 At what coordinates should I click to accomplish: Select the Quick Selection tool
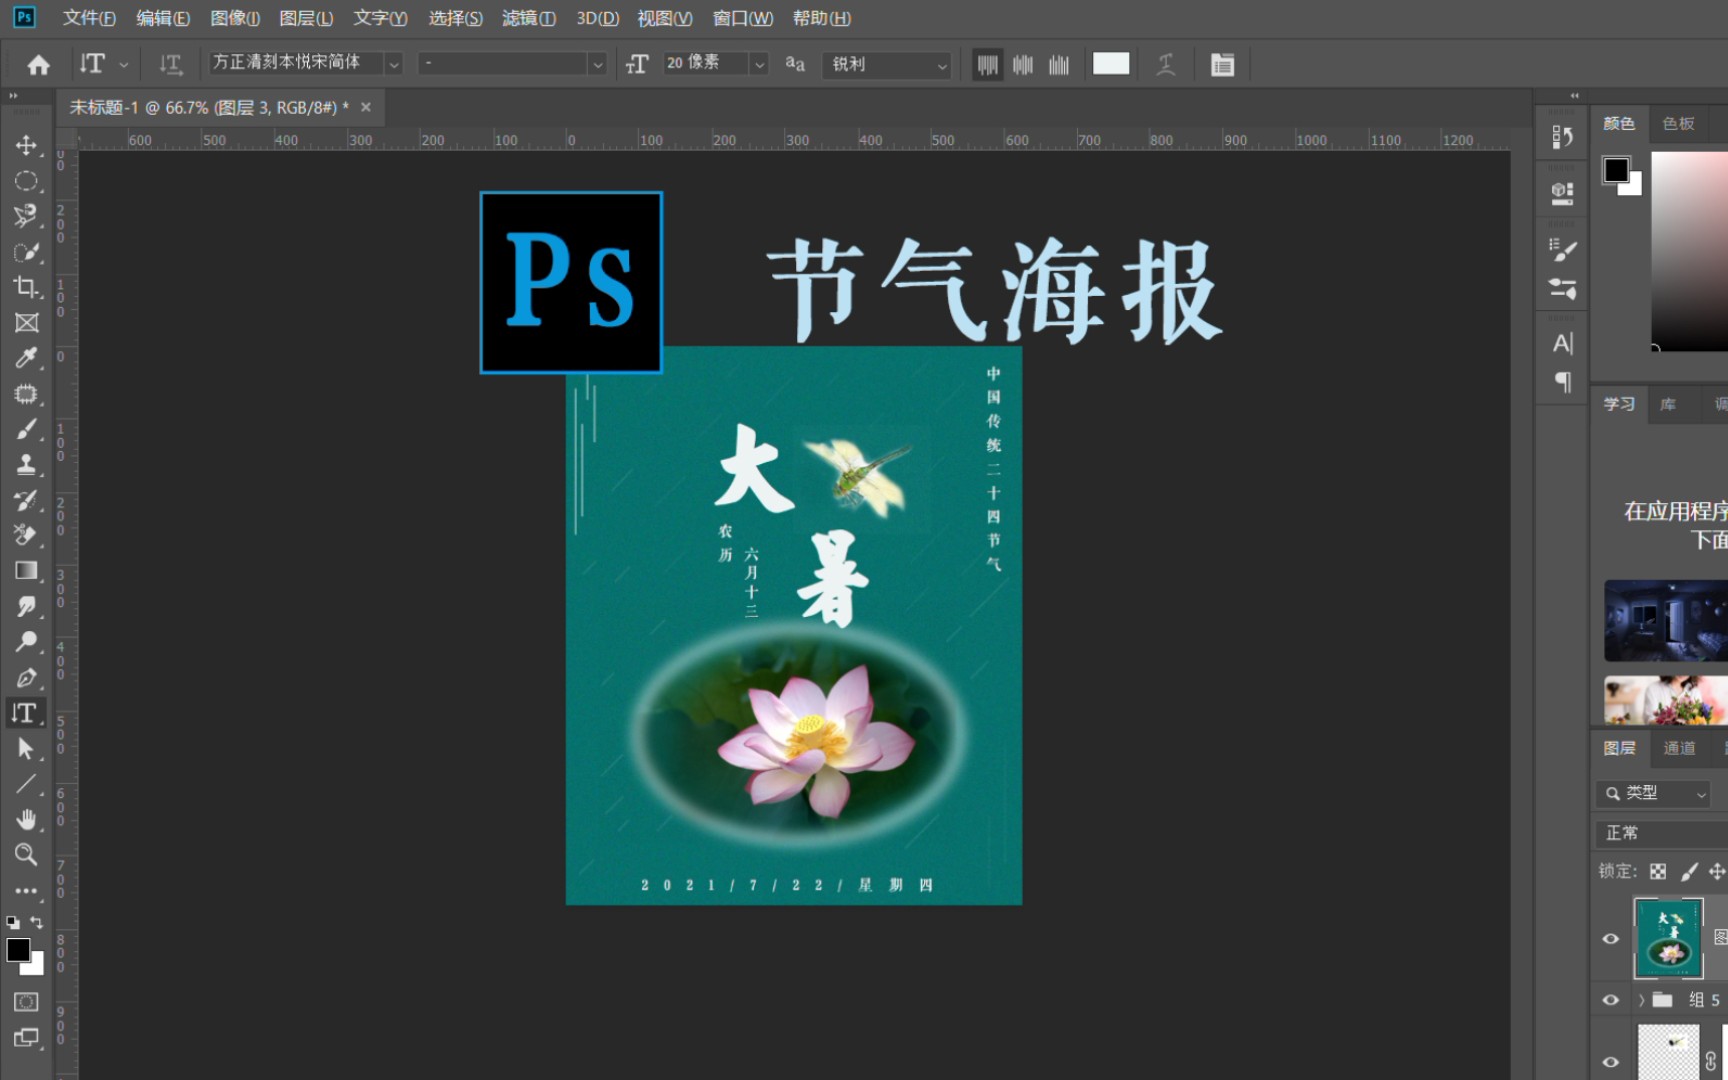pyautogui.click(x=26, y=252)
